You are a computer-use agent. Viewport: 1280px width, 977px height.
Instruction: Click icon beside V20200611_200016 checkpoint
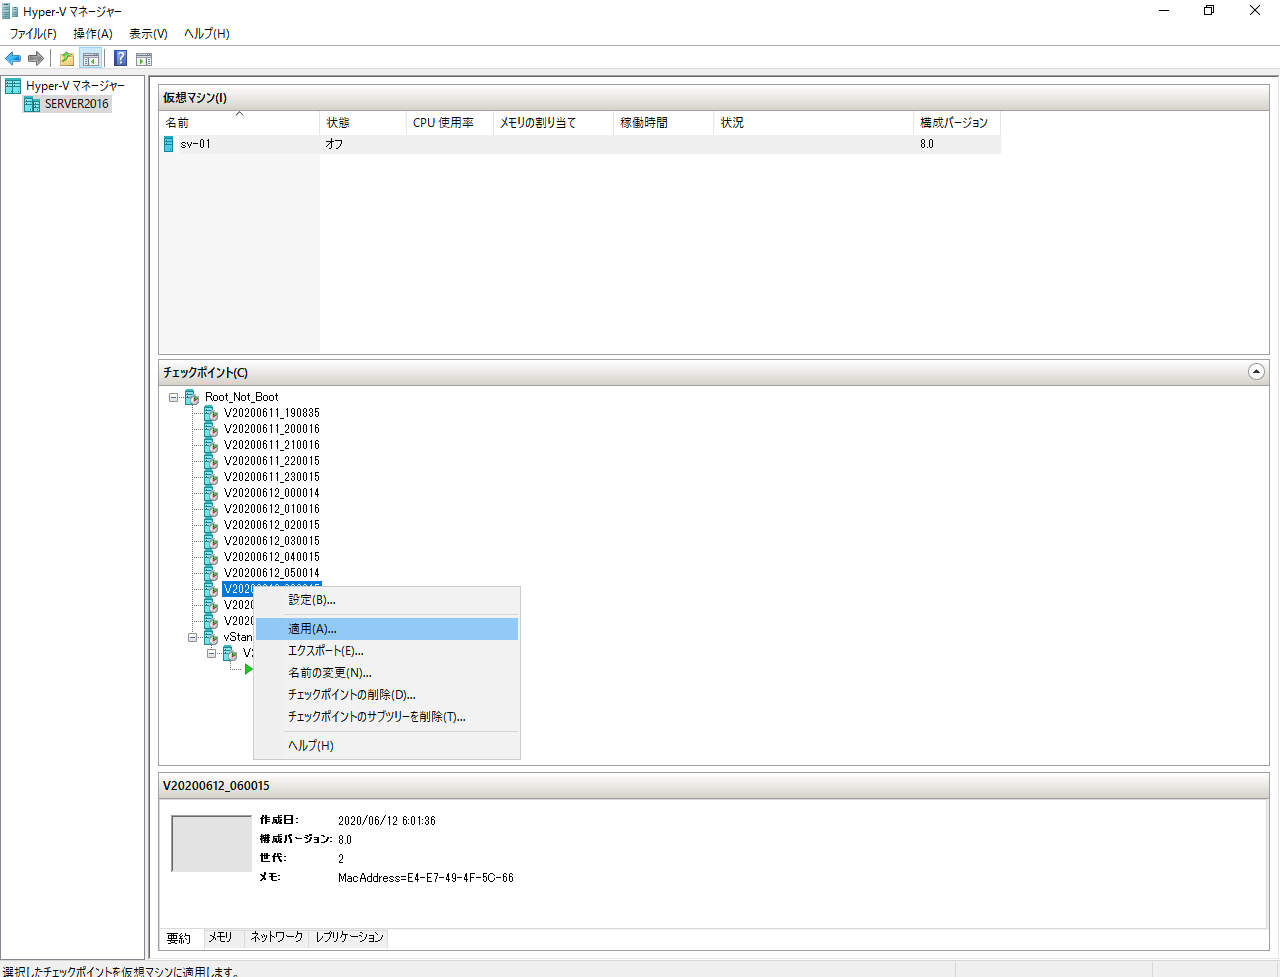[210, 429]
